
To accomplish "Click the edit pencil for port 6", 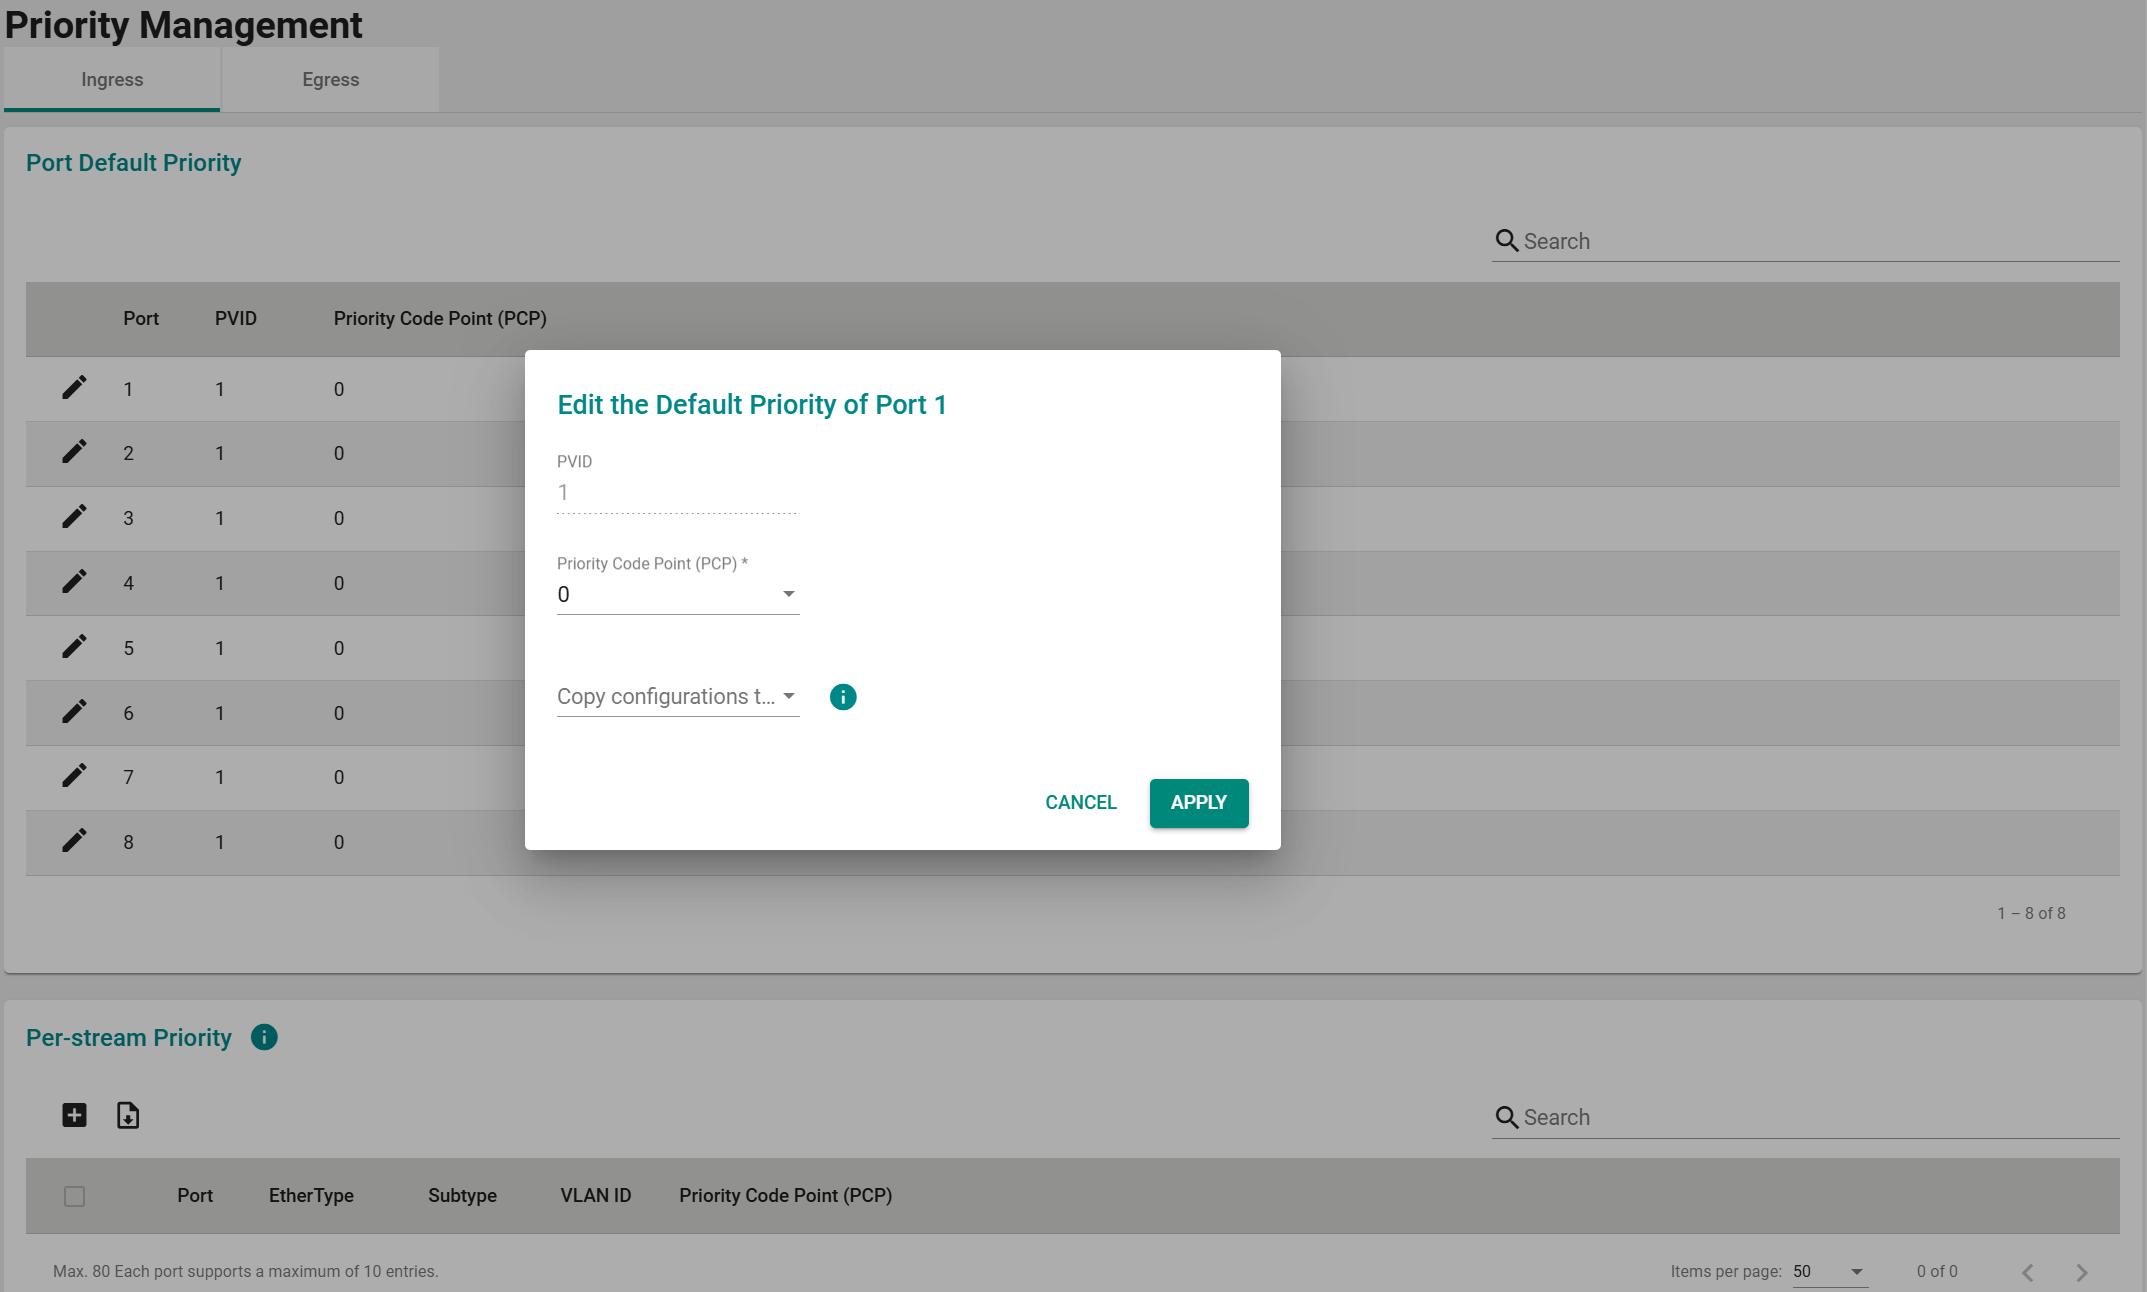I will [74, 712].
